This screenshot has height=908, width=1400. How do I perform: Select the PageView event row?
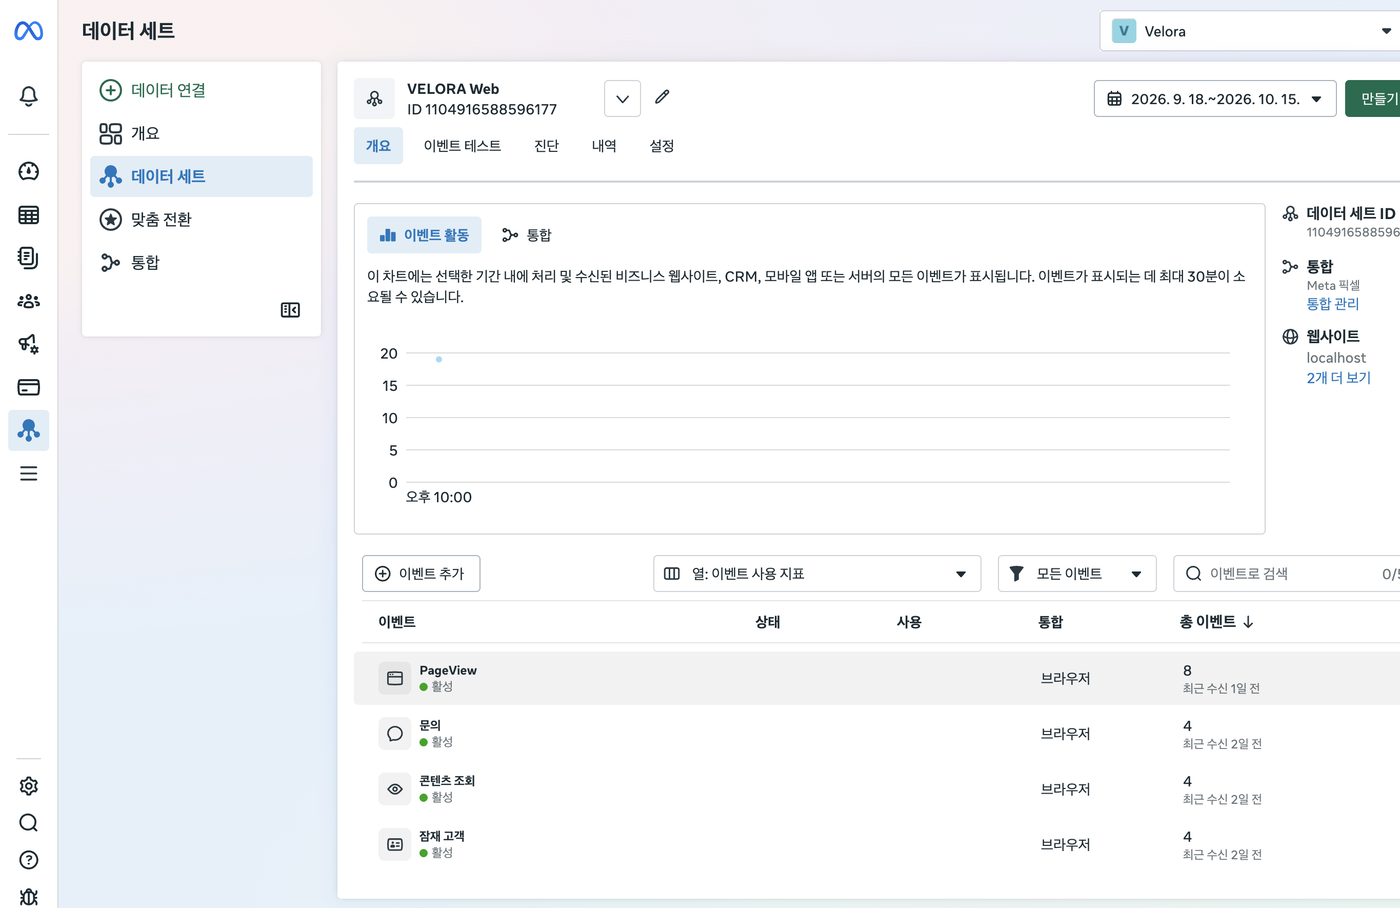(877, 678)
